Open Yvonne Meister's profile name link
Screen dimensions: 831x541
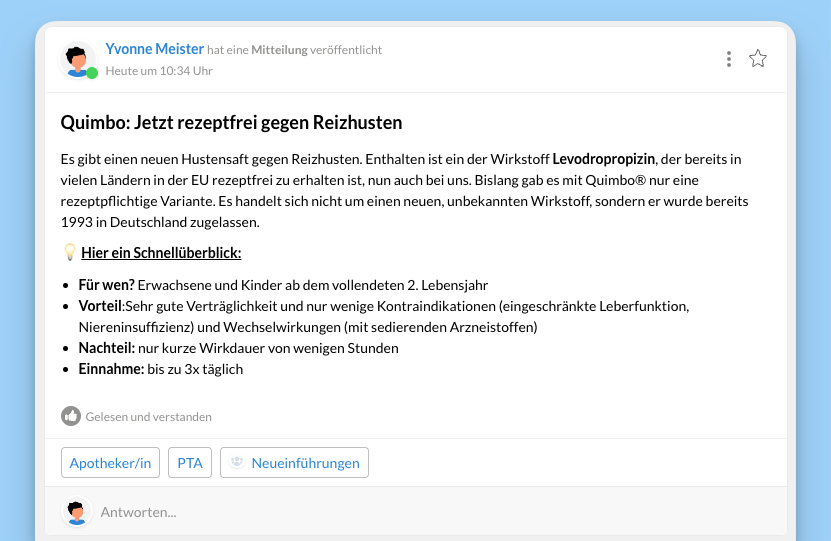tap(154, 49)
